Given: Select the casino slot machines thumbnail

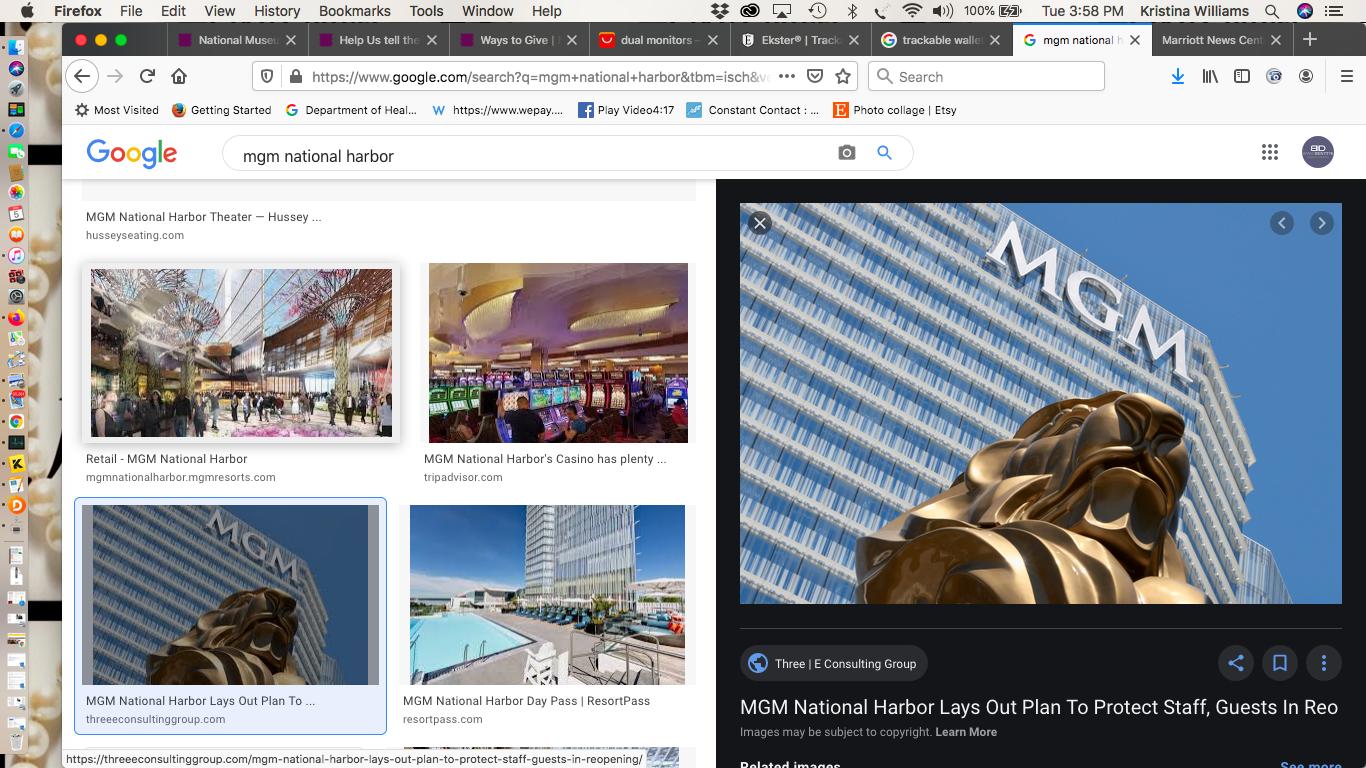Looking at the screenshot, I should pyautogui.click(x=558, y=353).
